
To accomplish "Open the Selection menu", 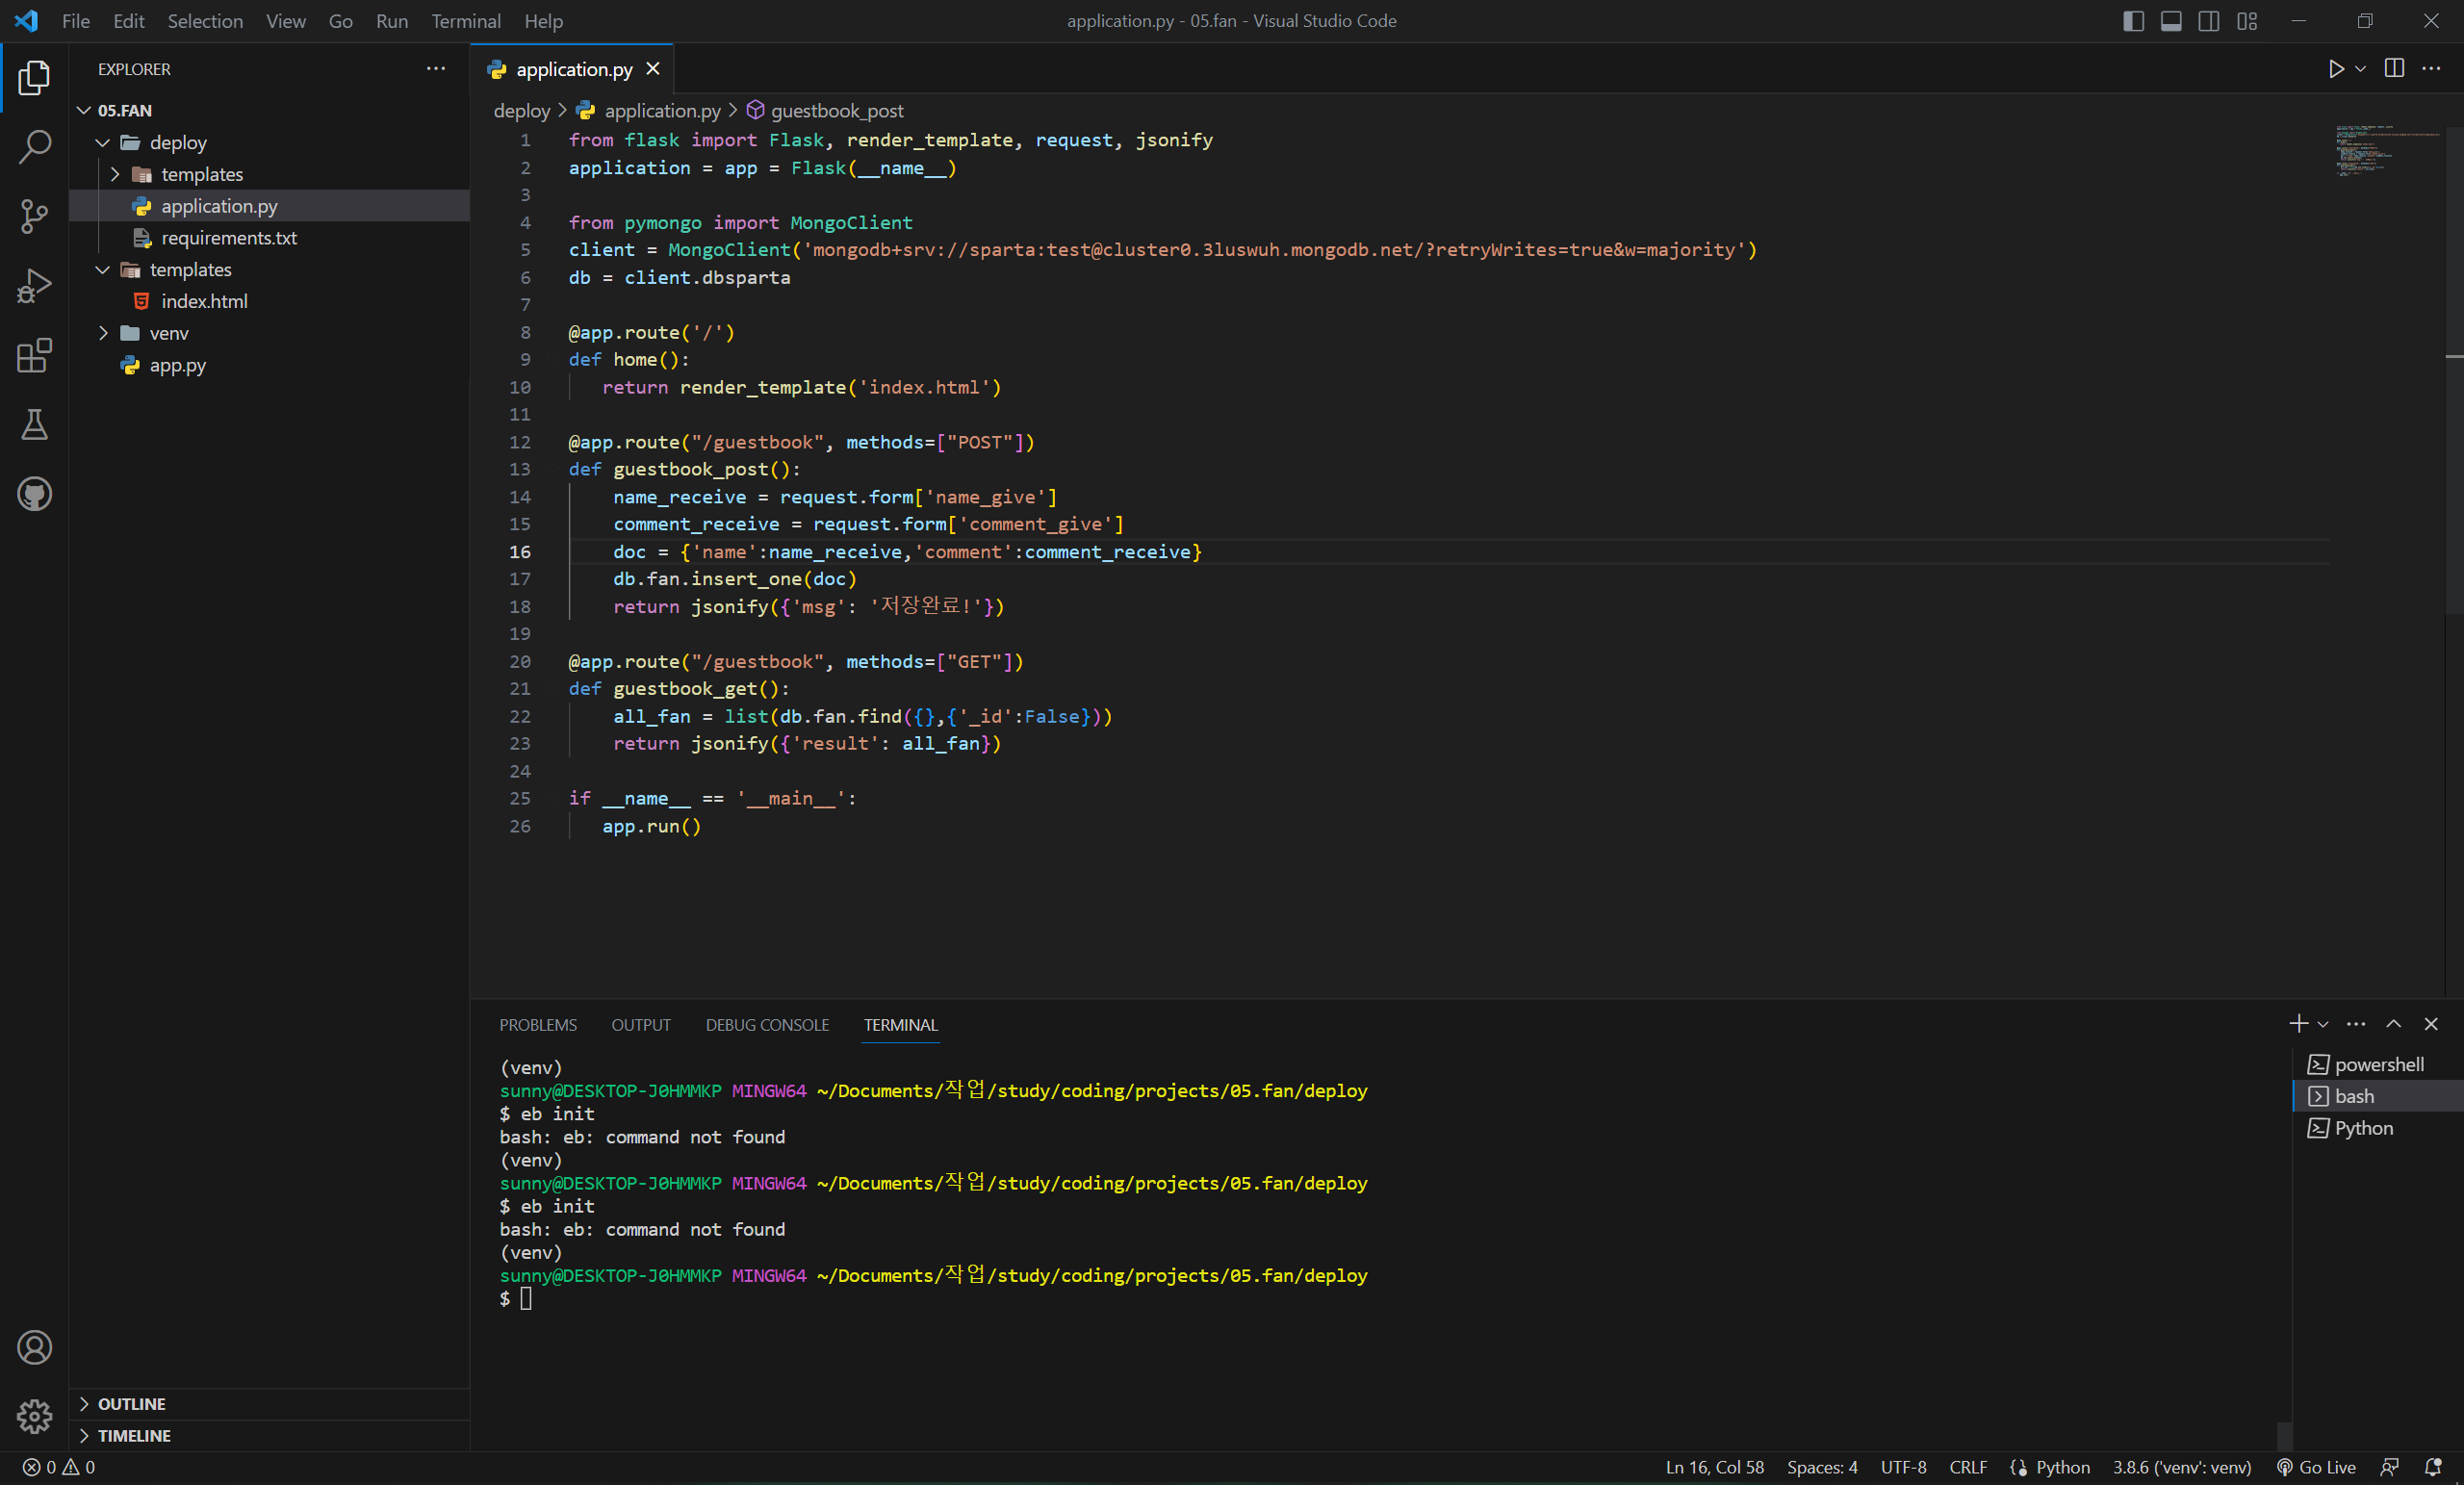I will 205,21.
